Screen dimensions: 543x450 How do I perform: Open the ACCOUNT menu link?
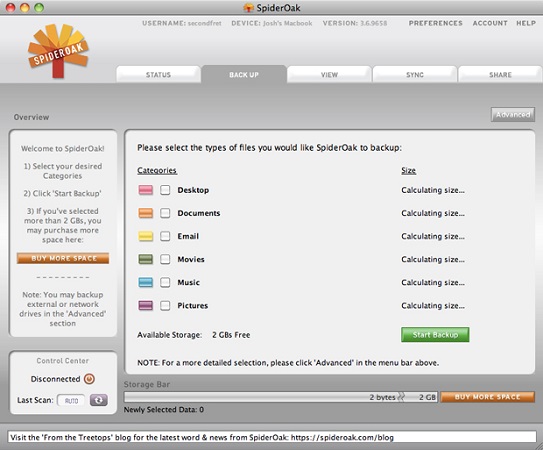click(490, 23)
